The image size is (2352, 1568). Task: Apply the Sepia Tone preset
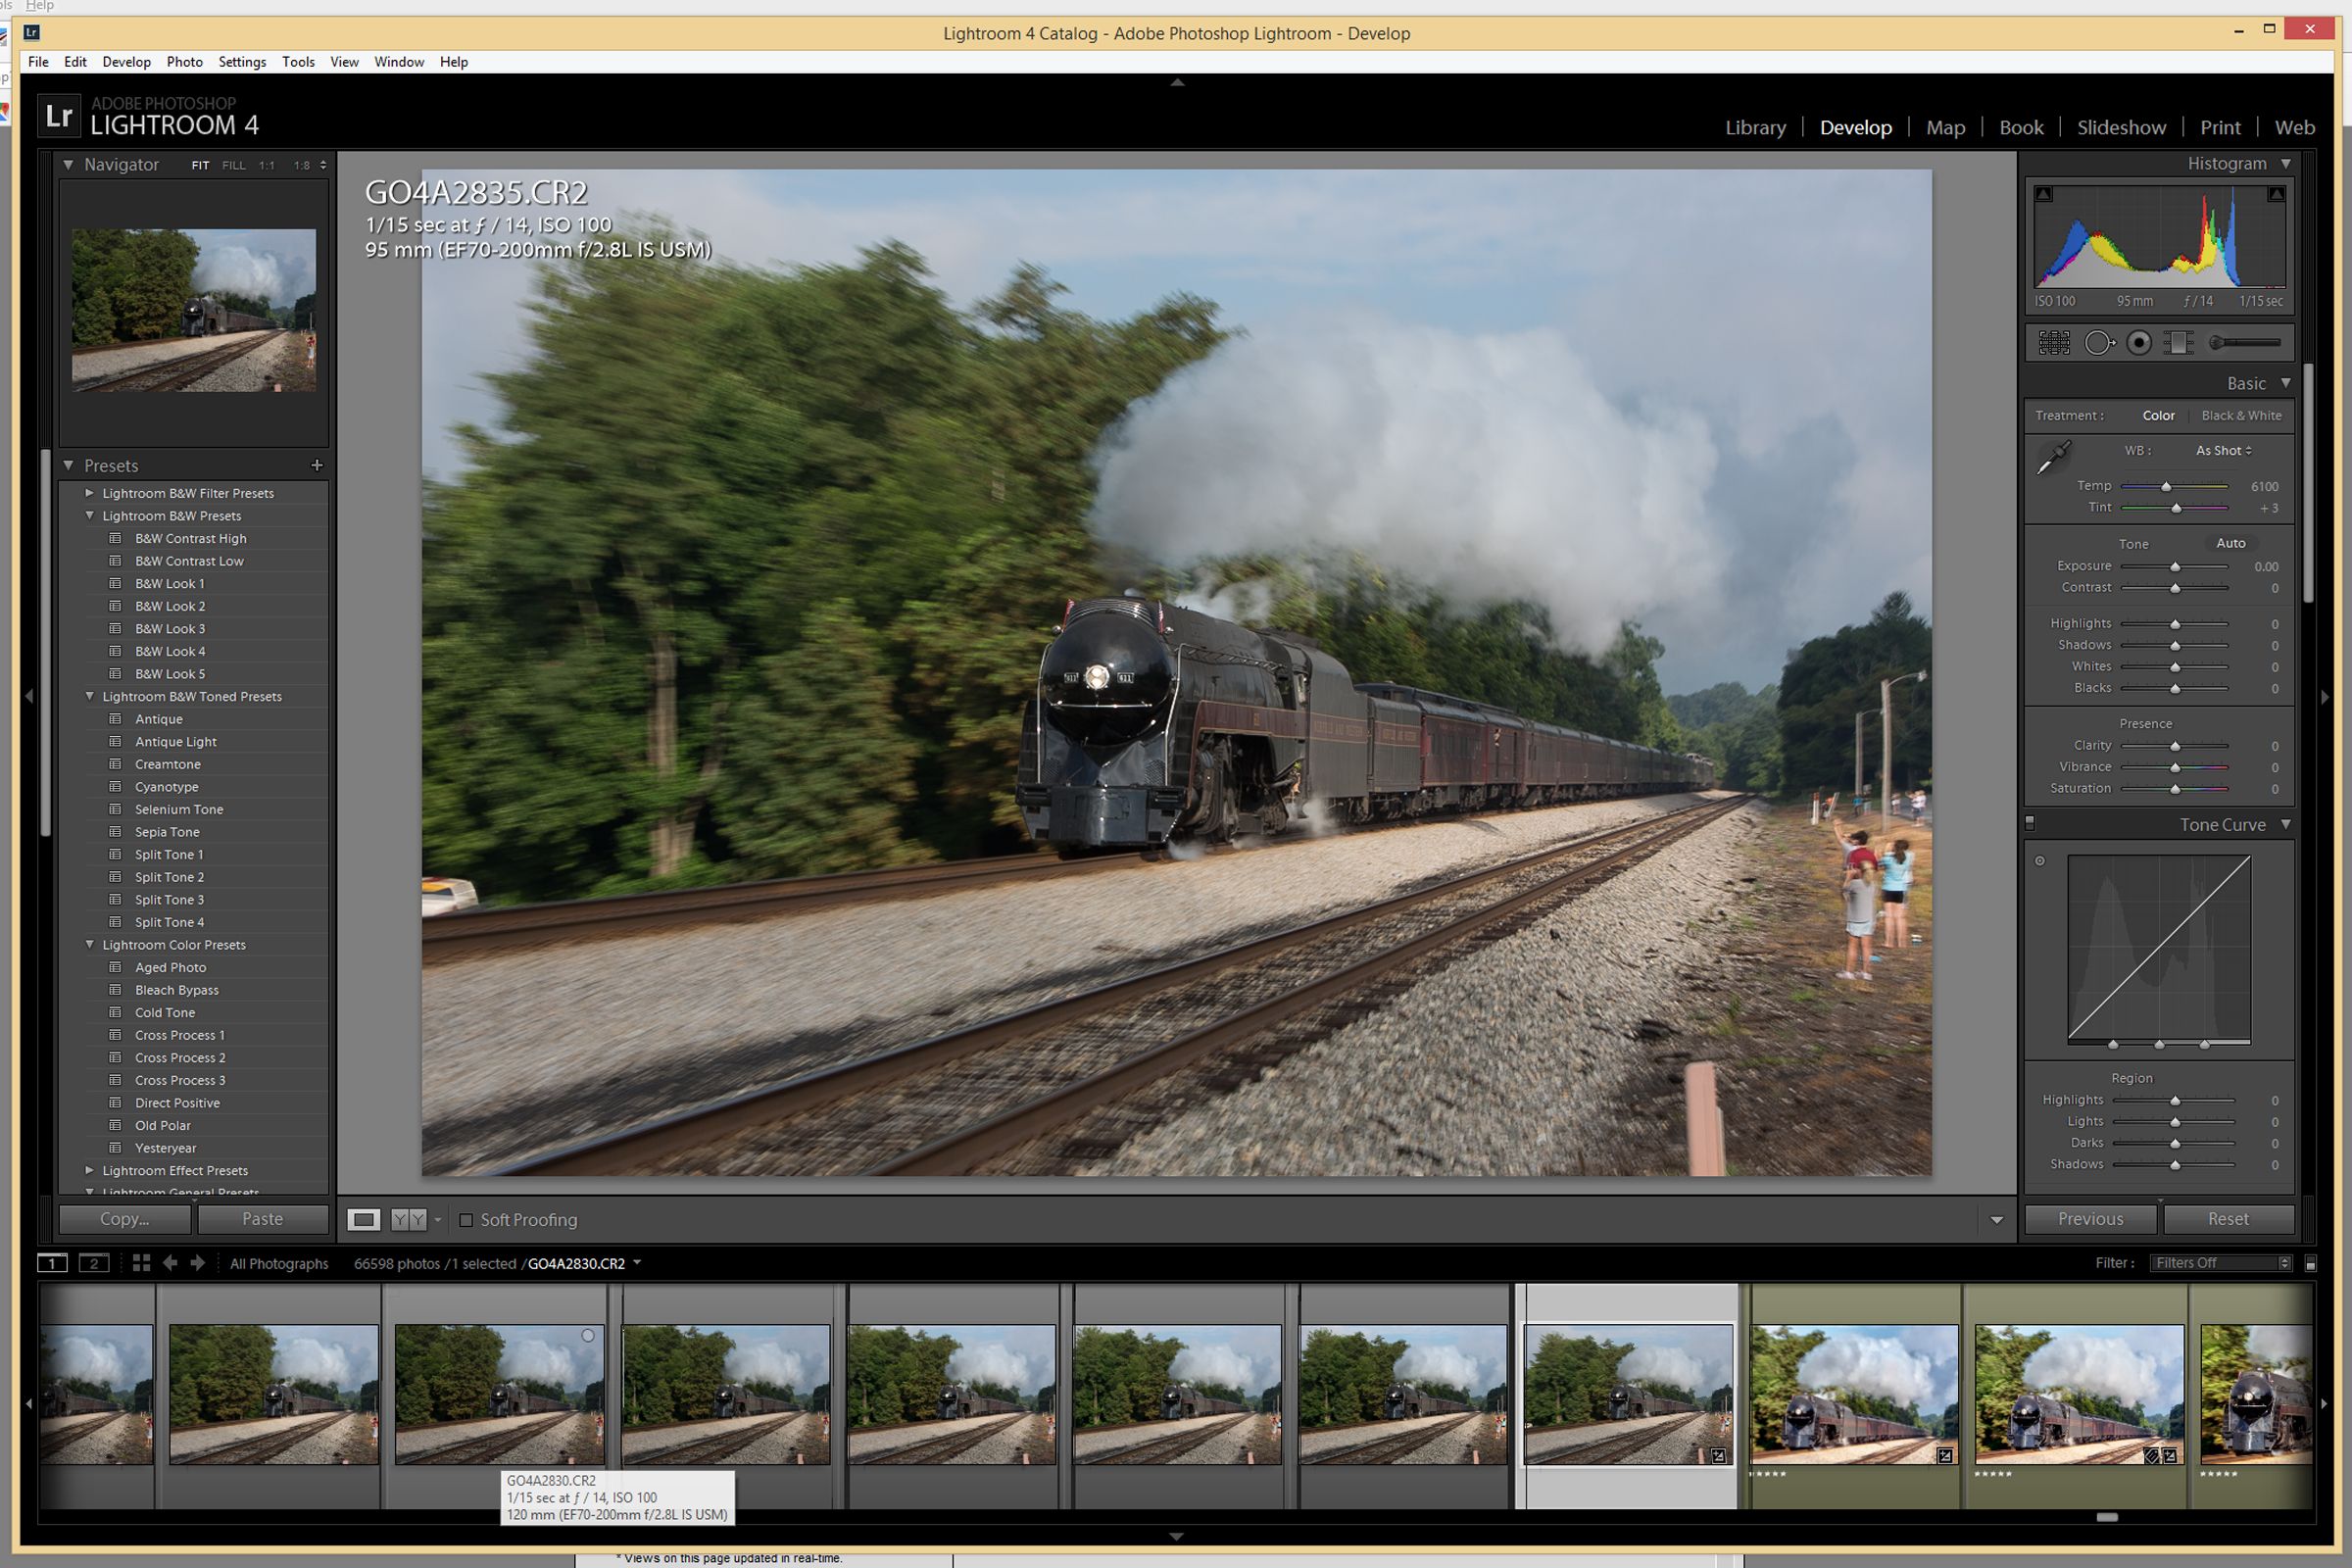[x=167, y=832]
